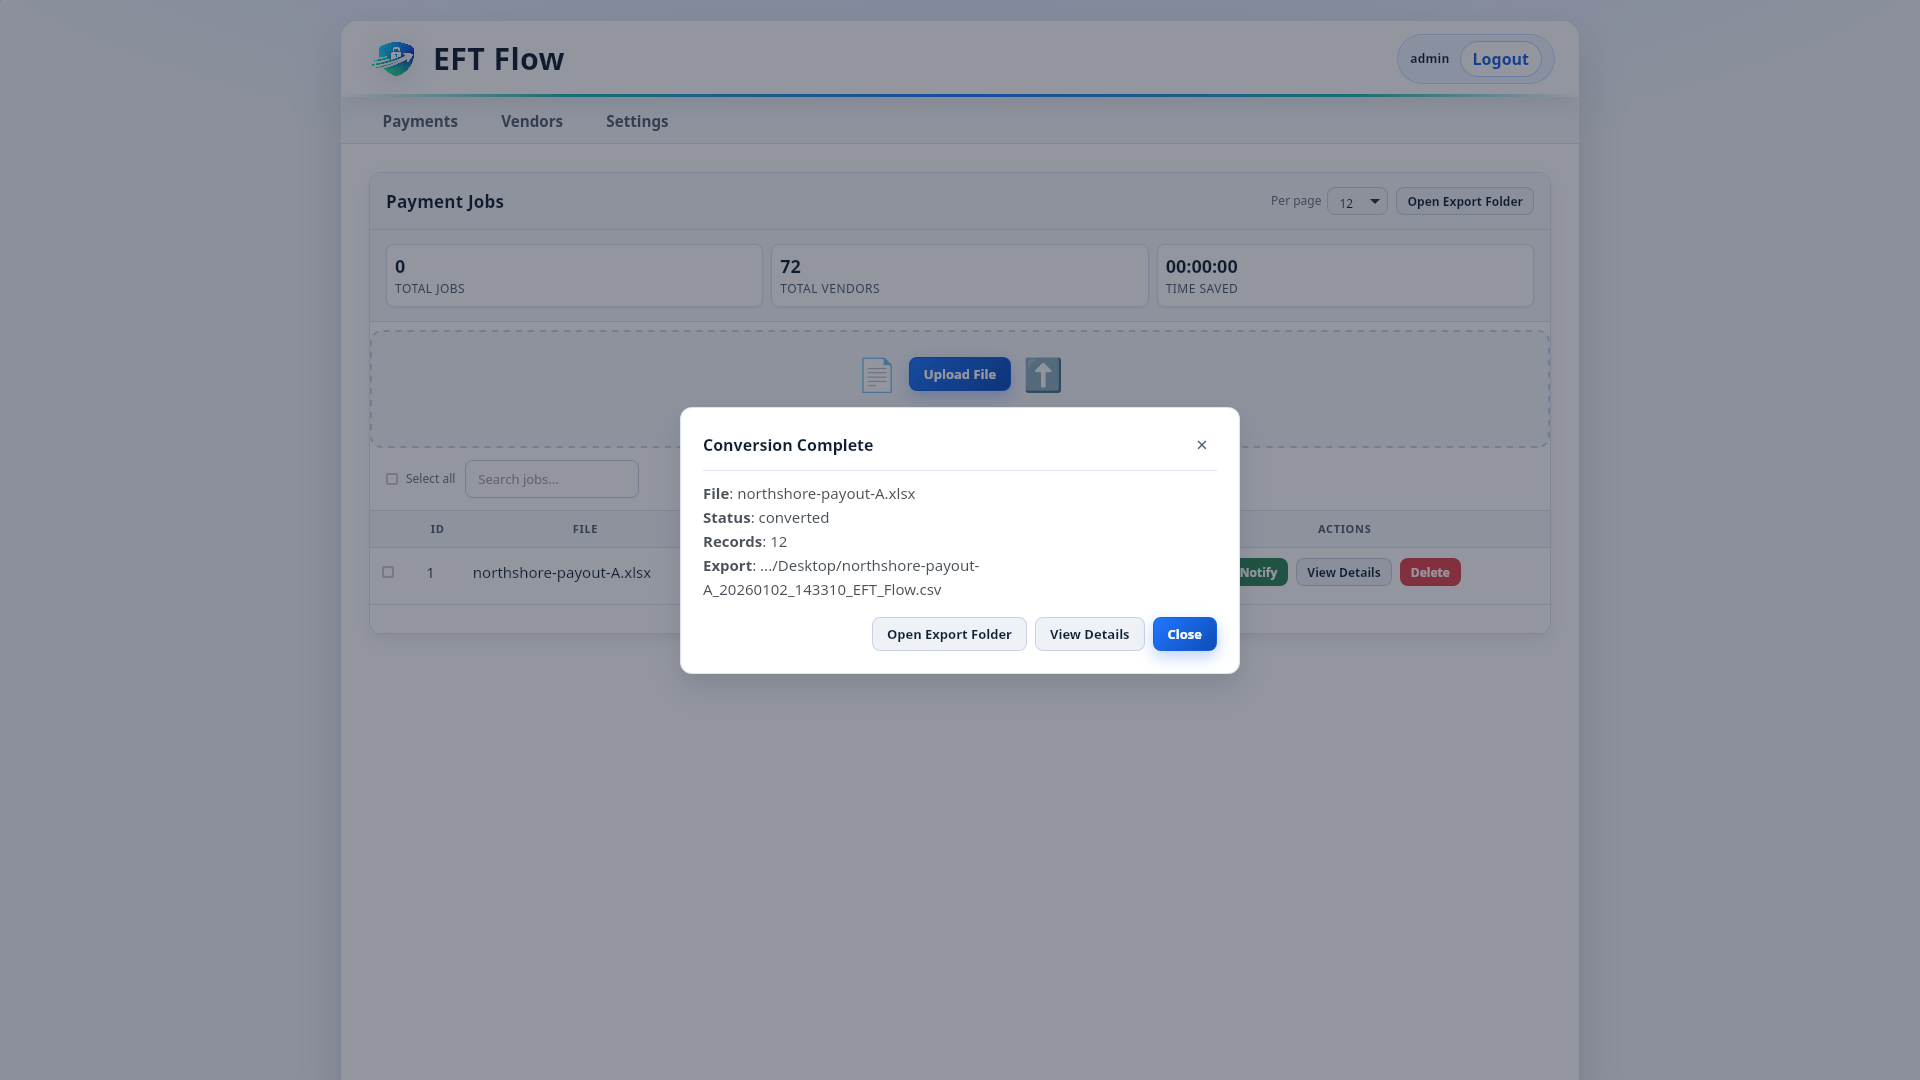Open Export Folder from the dialog
Image resolution: width=1920 pixels, height=1080 pixels.
point(949,634)
